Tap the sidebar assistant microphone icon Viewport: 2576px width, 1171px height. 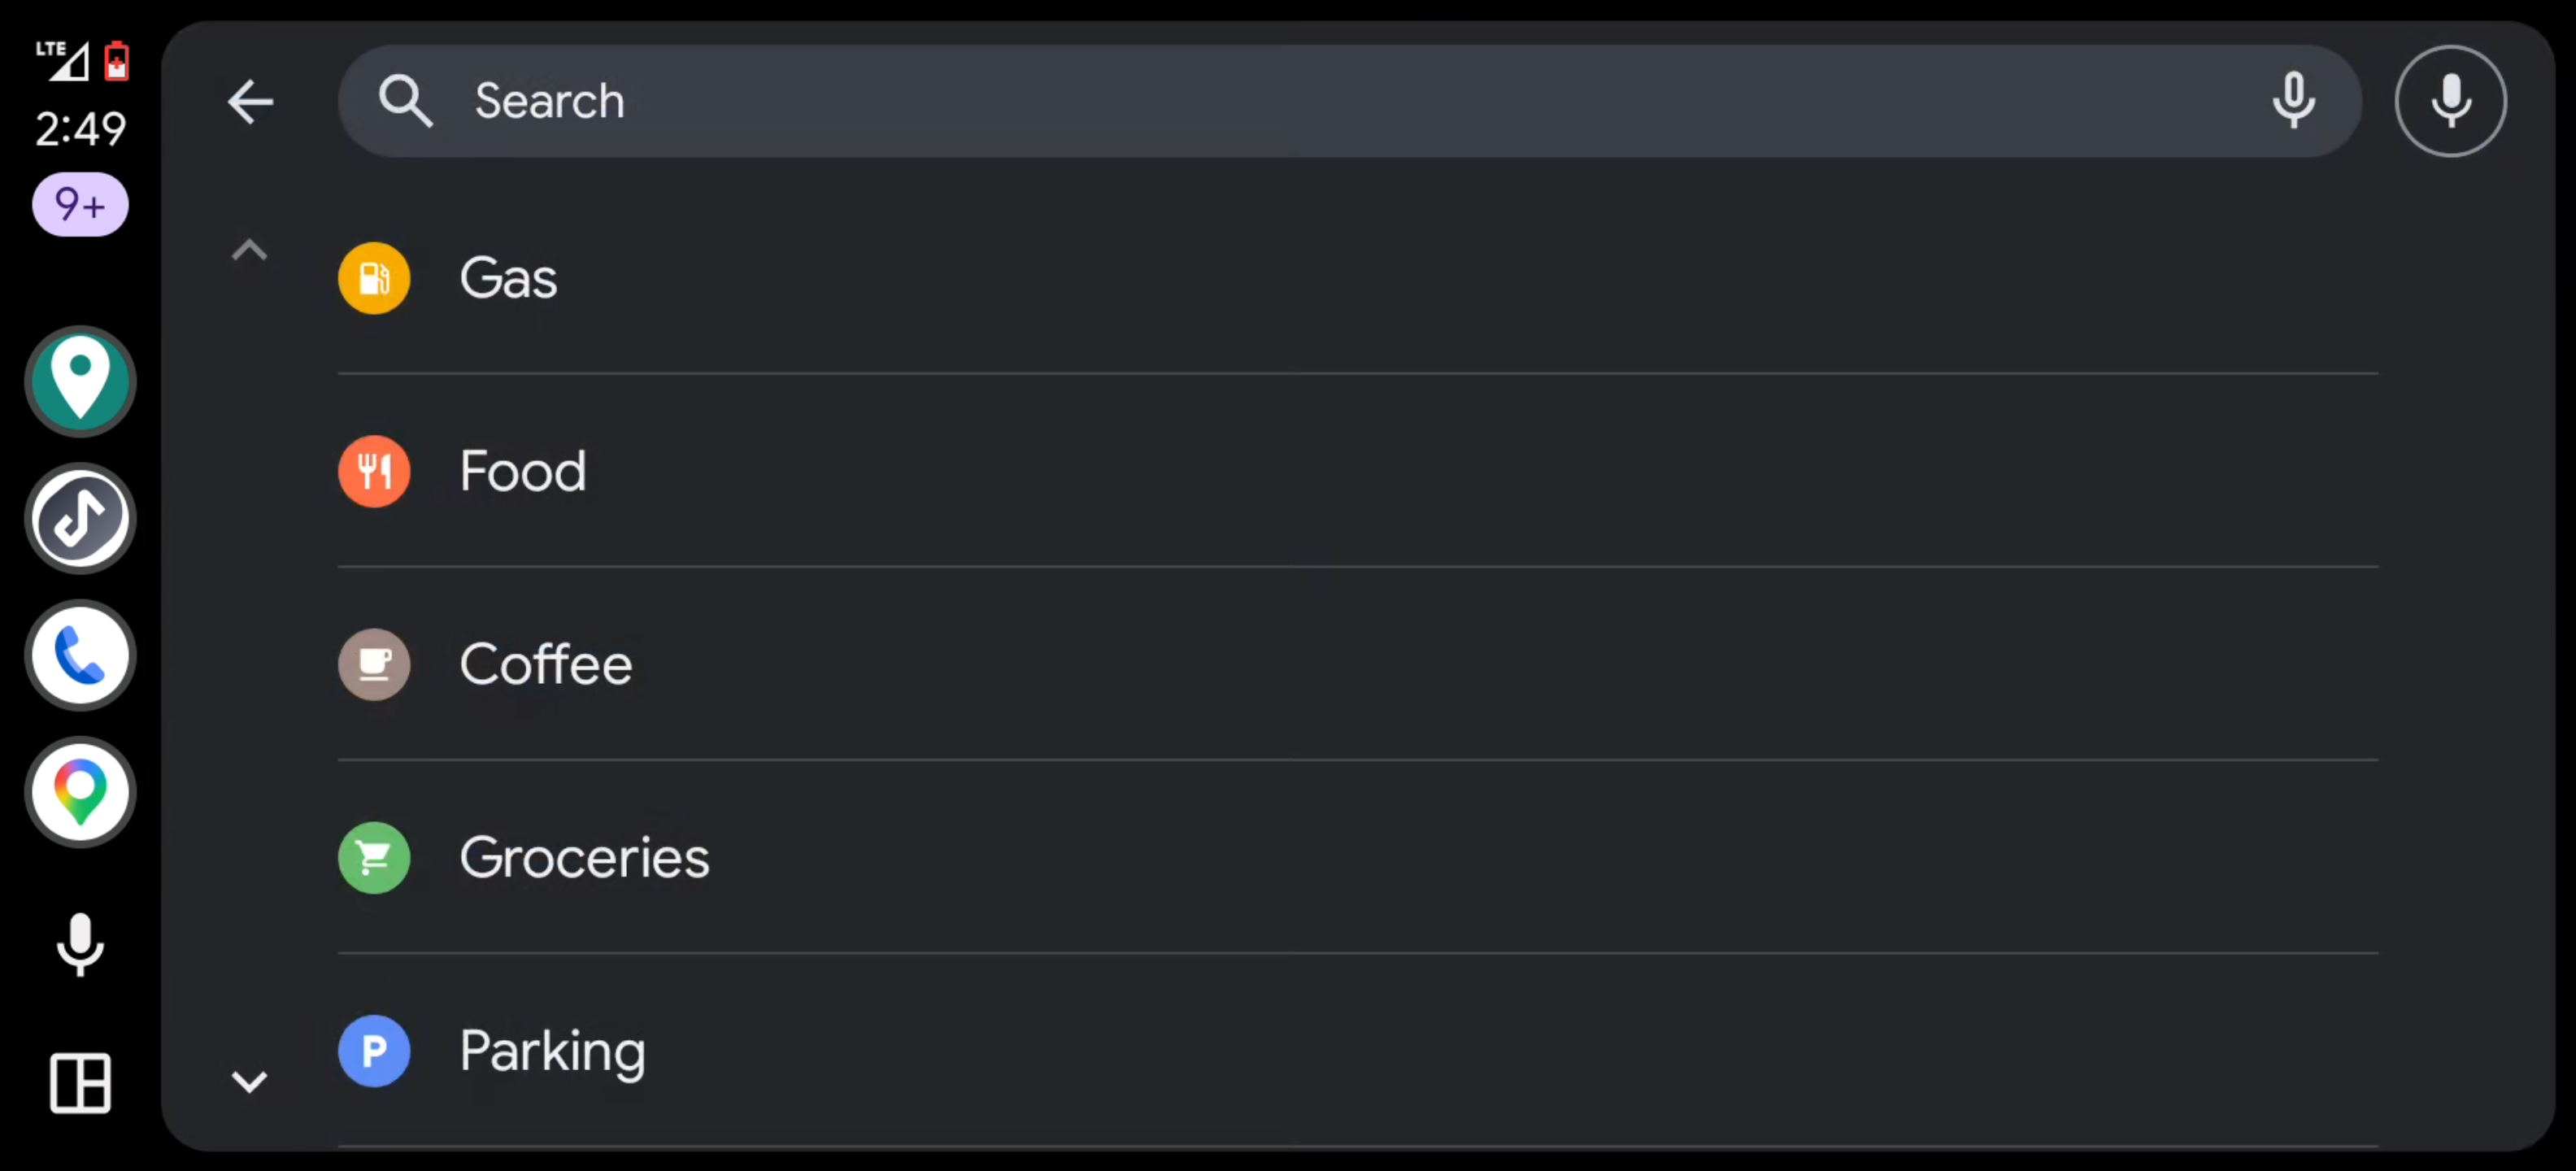point(80,944)
